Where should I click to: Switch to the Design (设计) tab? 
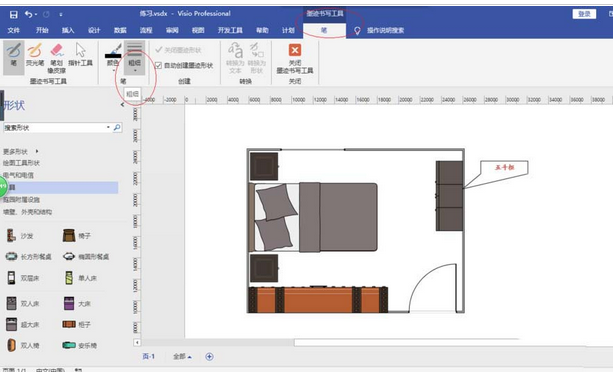(94, 30)
